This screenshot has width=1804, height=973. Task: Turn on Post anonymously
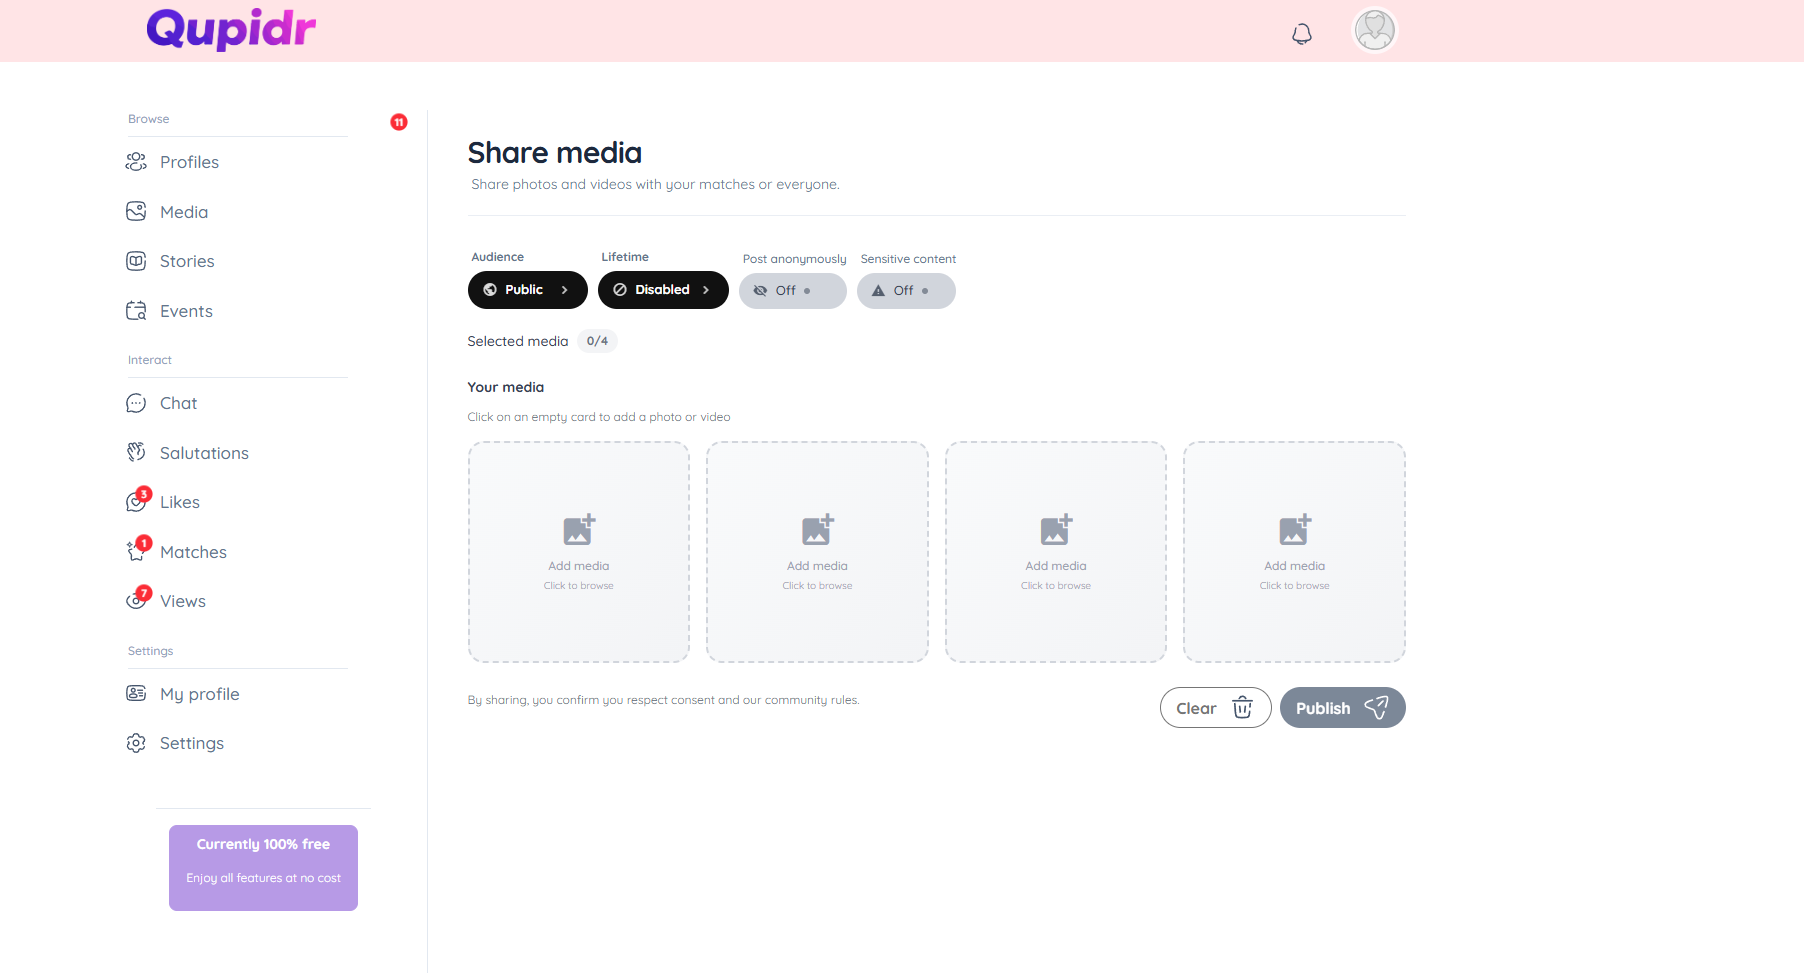[x=792, y=290]
